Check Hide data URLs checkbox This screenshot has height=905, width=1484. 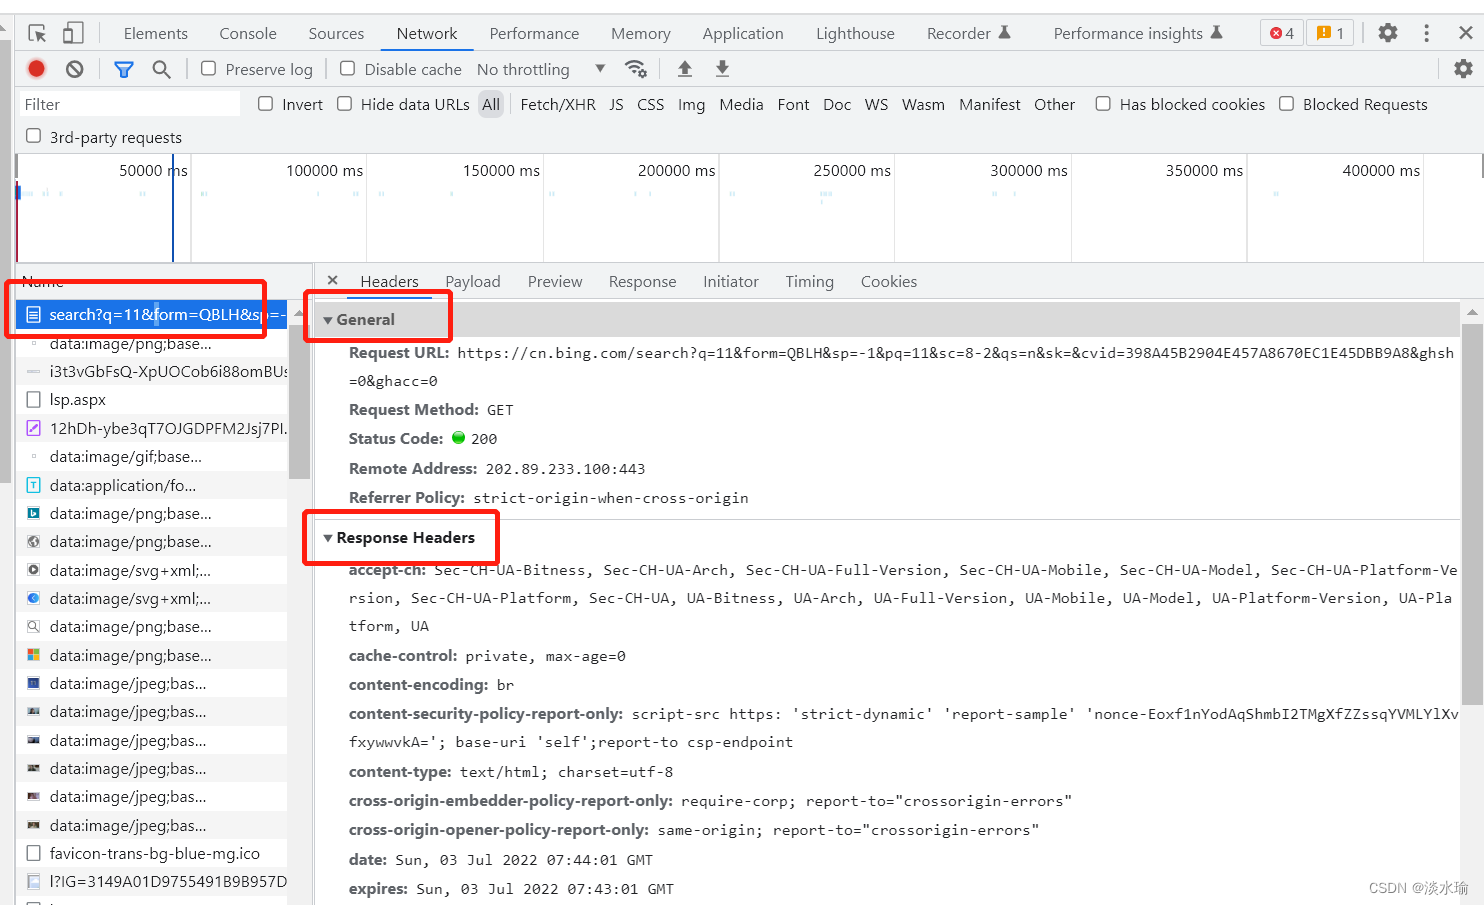tap(344, 104)
